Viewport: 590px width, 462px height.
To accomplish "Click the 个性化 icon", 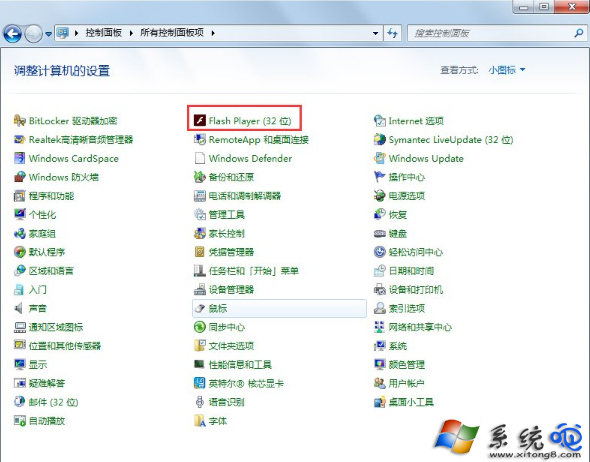I will tap(20, 214).
